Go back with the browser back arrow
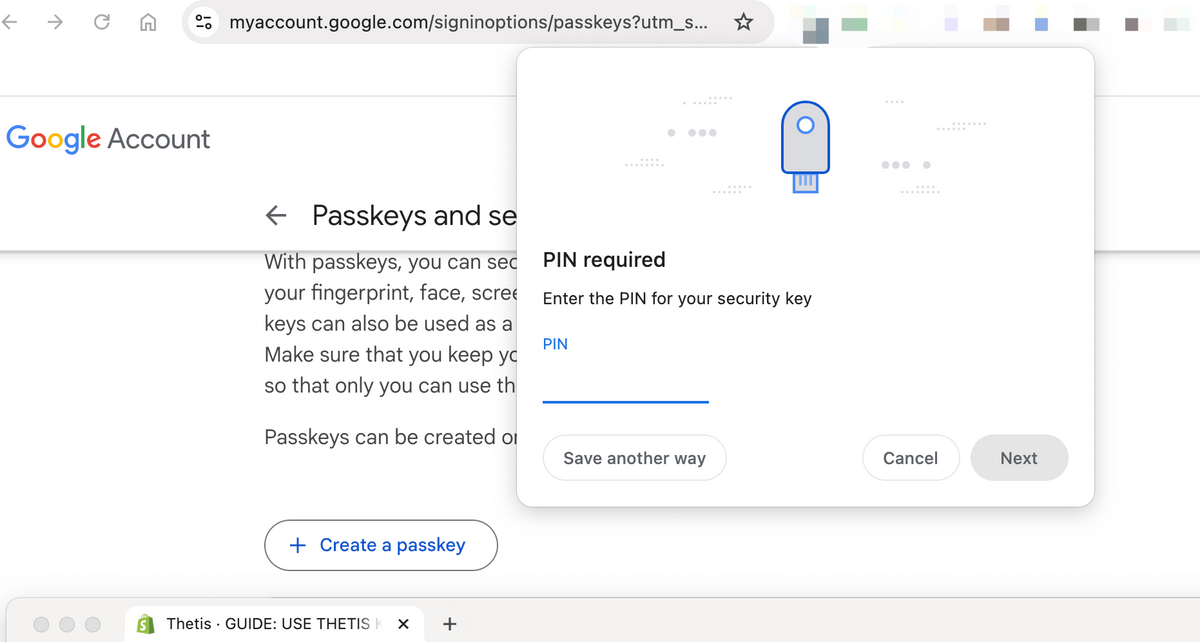 pyautogui.click(x=10, y=22)
